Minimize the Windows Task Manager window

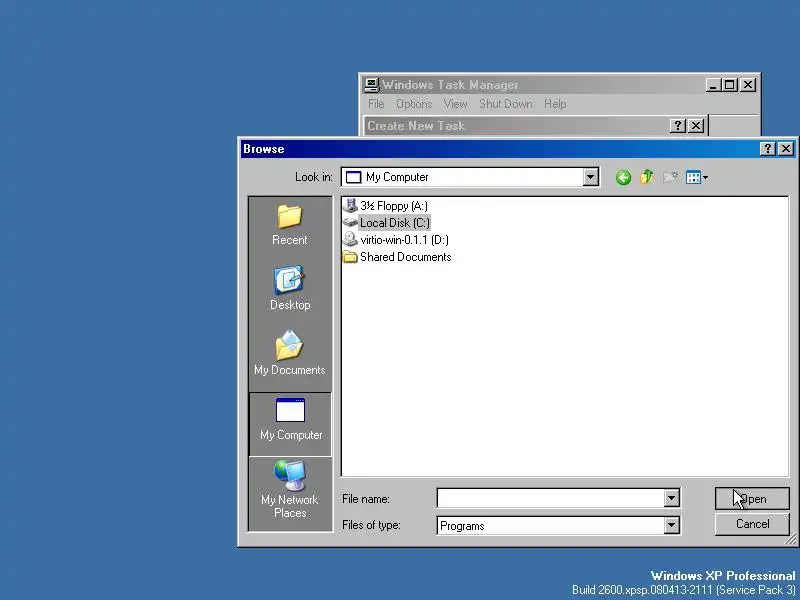coord(713,85)
